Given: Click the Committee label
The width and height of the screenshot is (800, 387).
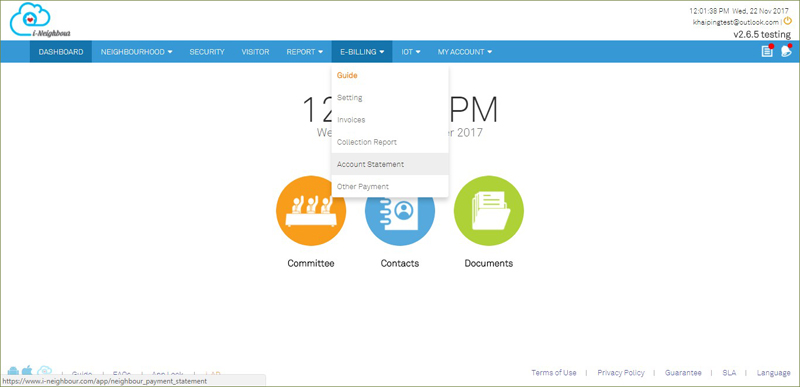Looking at the screenshot, I should click(x=311, y=264).
